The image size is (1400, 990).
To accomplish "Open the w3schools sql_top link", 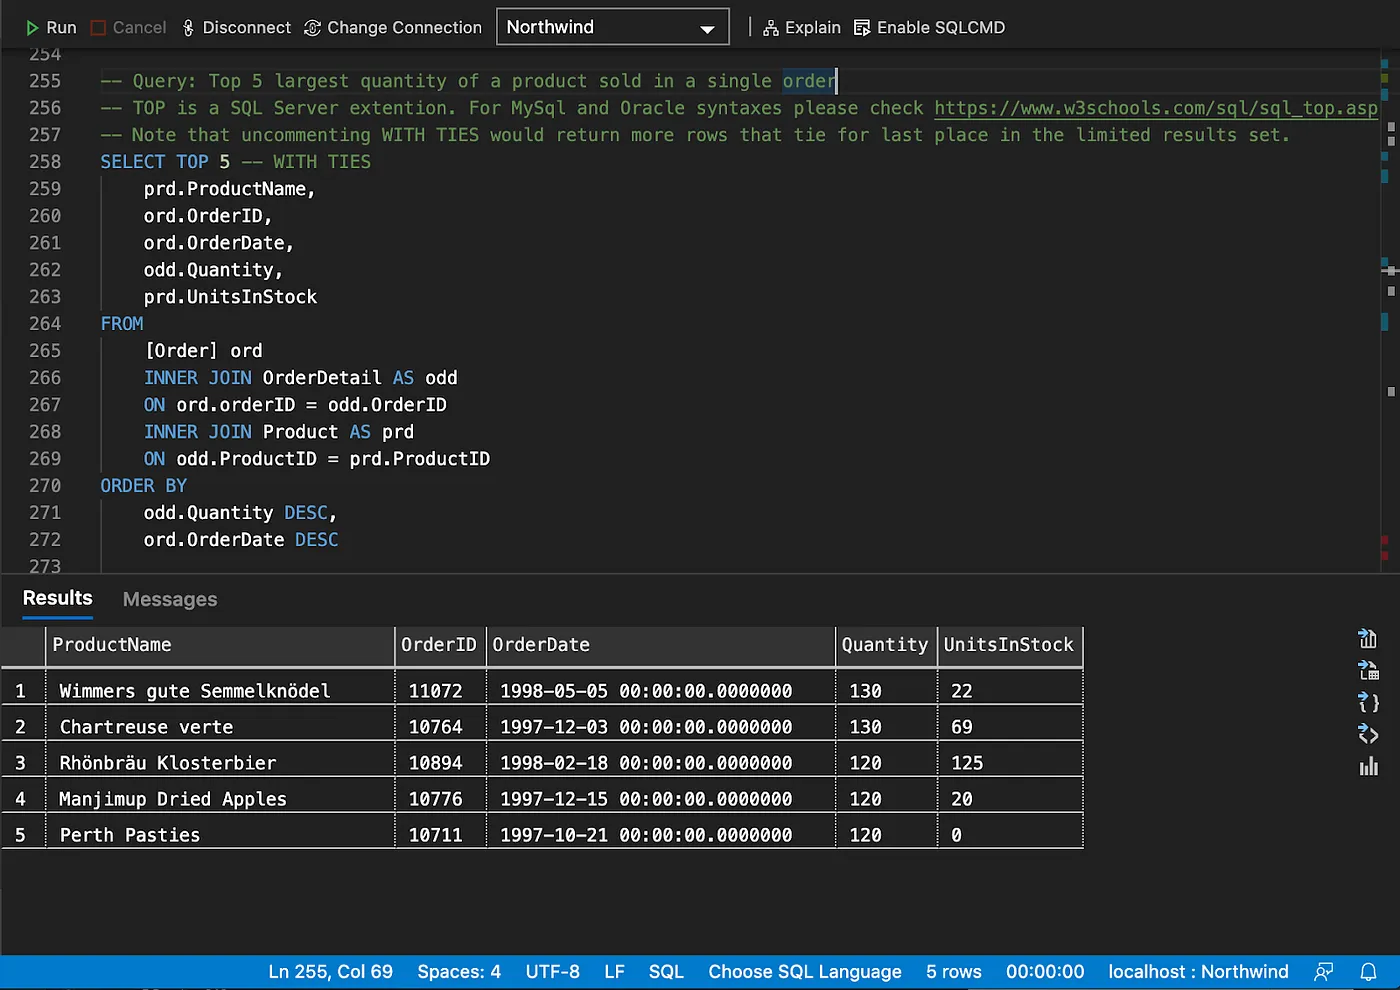I will tap(1156, 108).
